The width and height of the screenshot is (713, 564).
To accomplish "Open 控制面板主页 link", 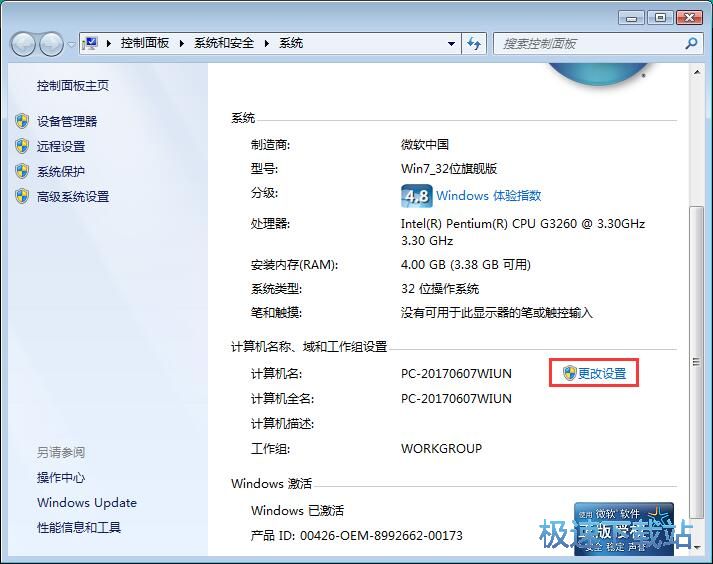I will 73,86.
